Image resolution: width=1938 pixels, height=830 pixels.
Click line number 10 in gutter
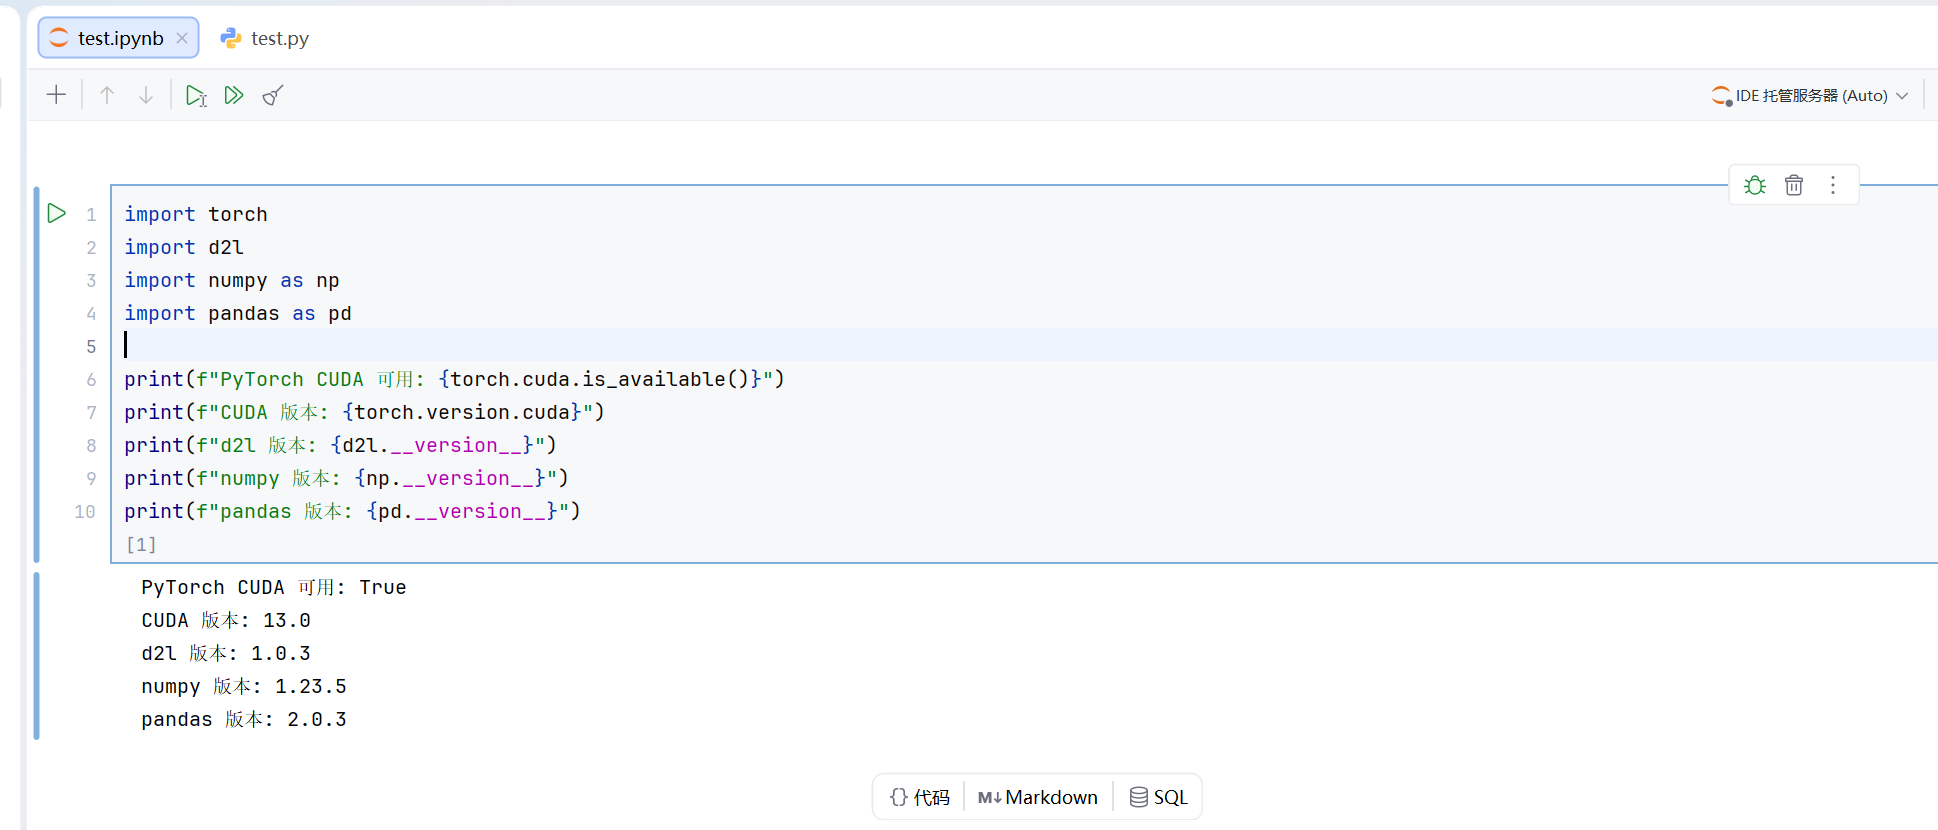(x=85, y=511)
